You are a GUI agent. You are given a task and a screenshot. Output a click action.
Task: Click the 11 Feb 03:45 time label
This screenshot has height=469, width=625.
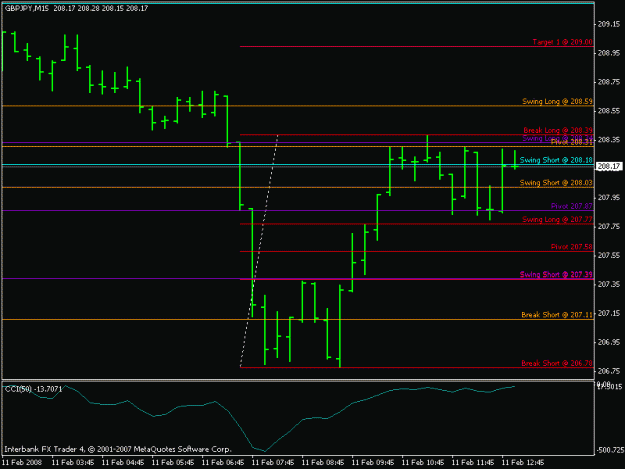click(x=73, y=462)
